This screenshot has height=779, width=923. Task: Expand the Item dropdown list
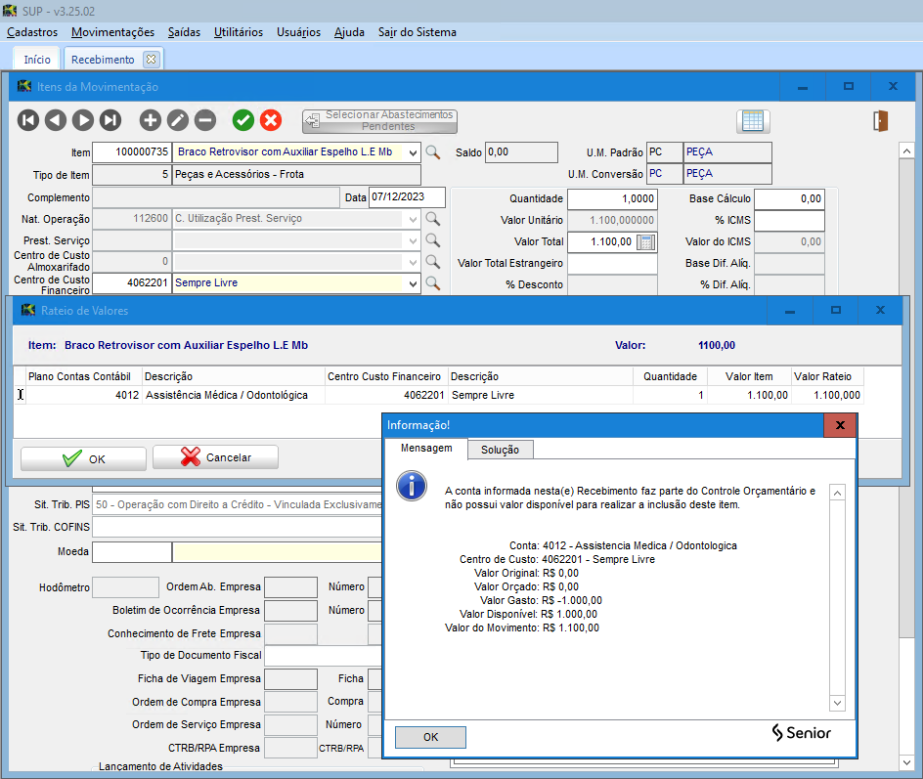[x=413, y=153]
